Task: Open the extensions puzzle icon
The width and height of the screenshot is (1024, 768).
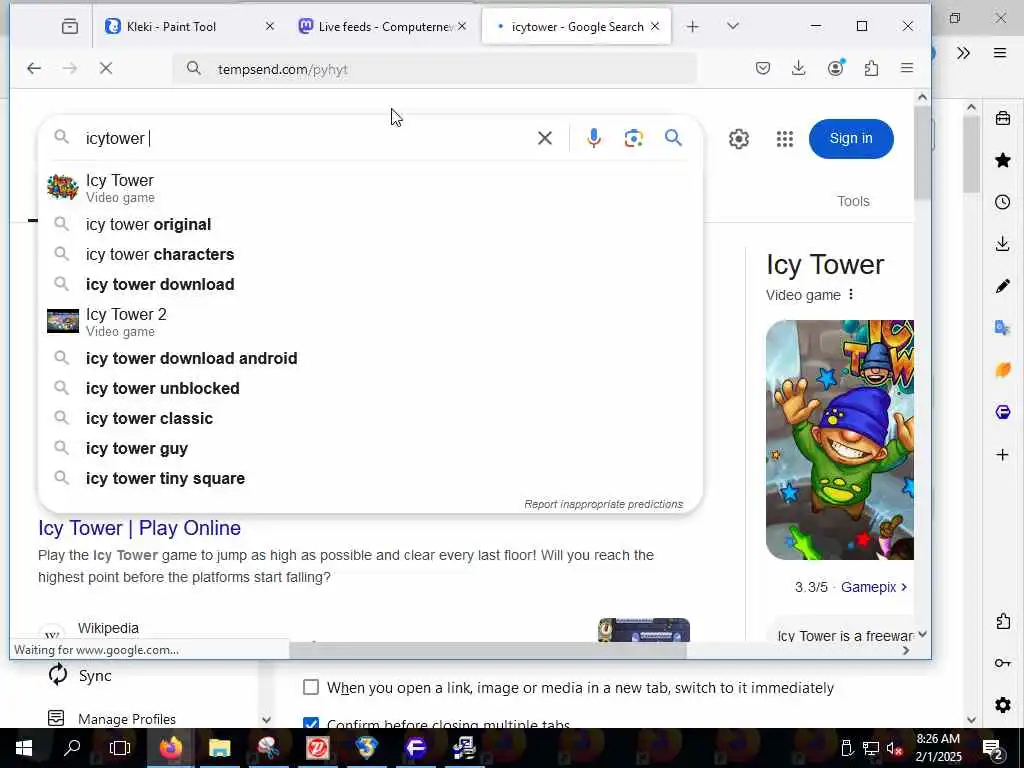Action: point(871,68)
